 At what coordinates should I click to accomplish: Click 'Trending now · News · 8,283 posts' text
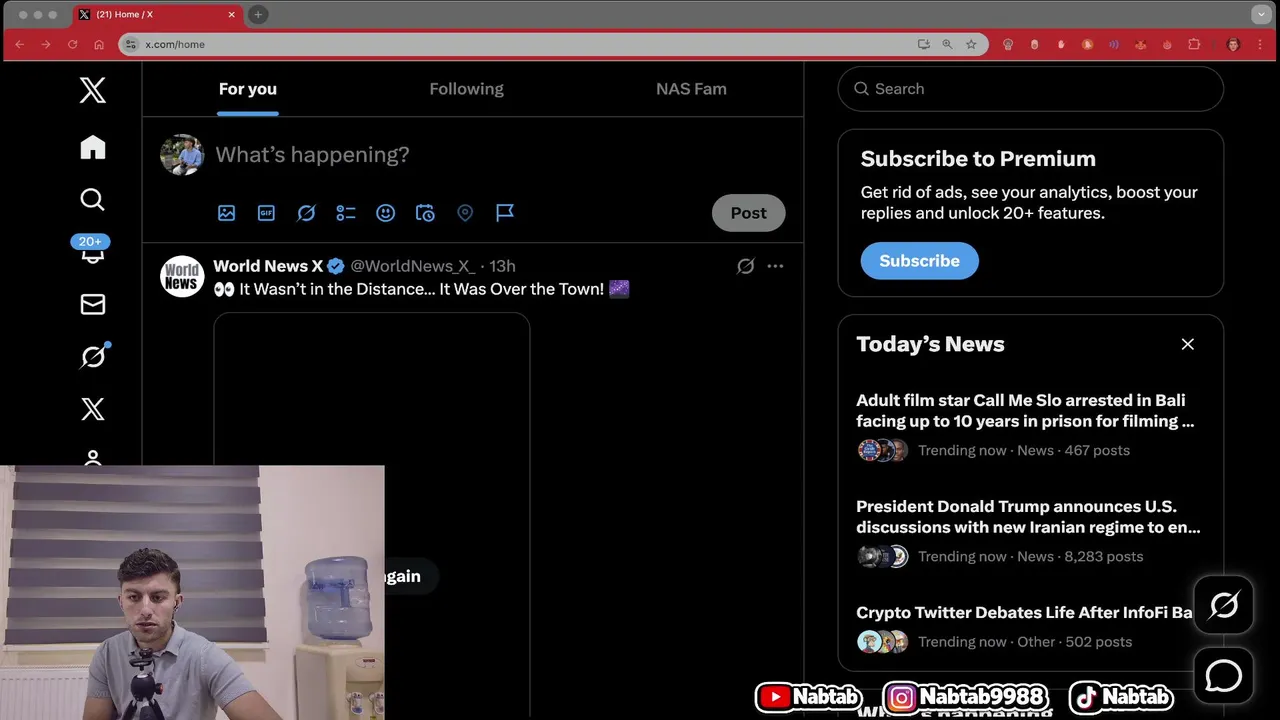(1030, 556)
